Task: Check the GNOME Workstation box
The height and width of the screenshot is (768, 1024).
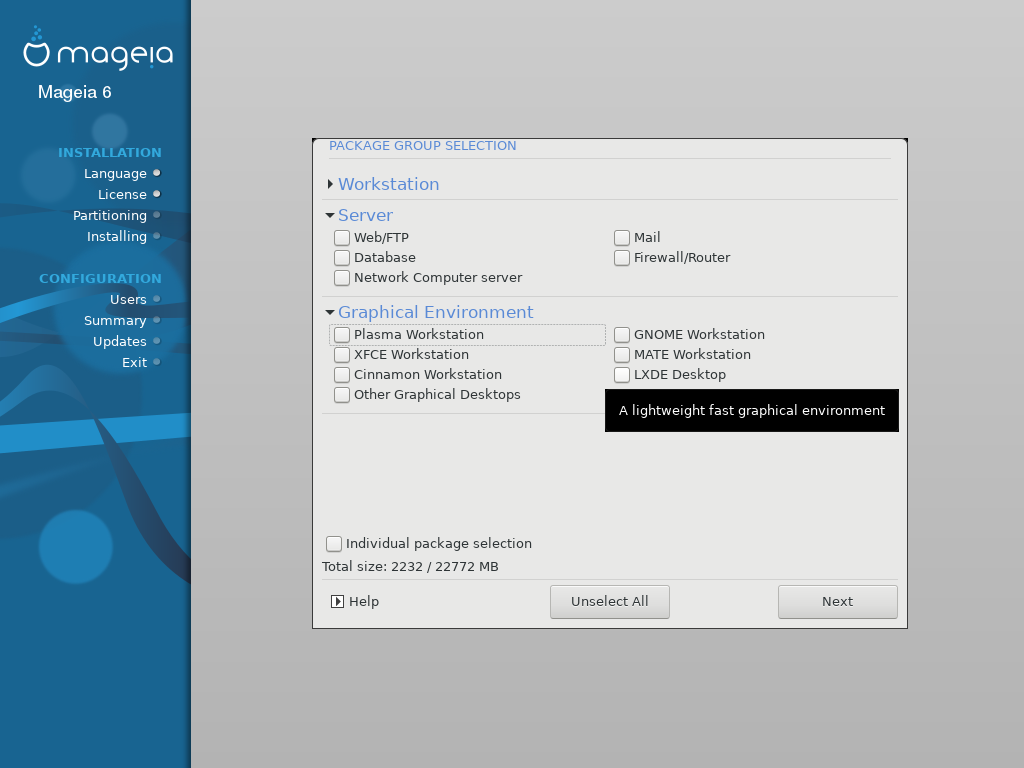Action: tap(622, 335)
